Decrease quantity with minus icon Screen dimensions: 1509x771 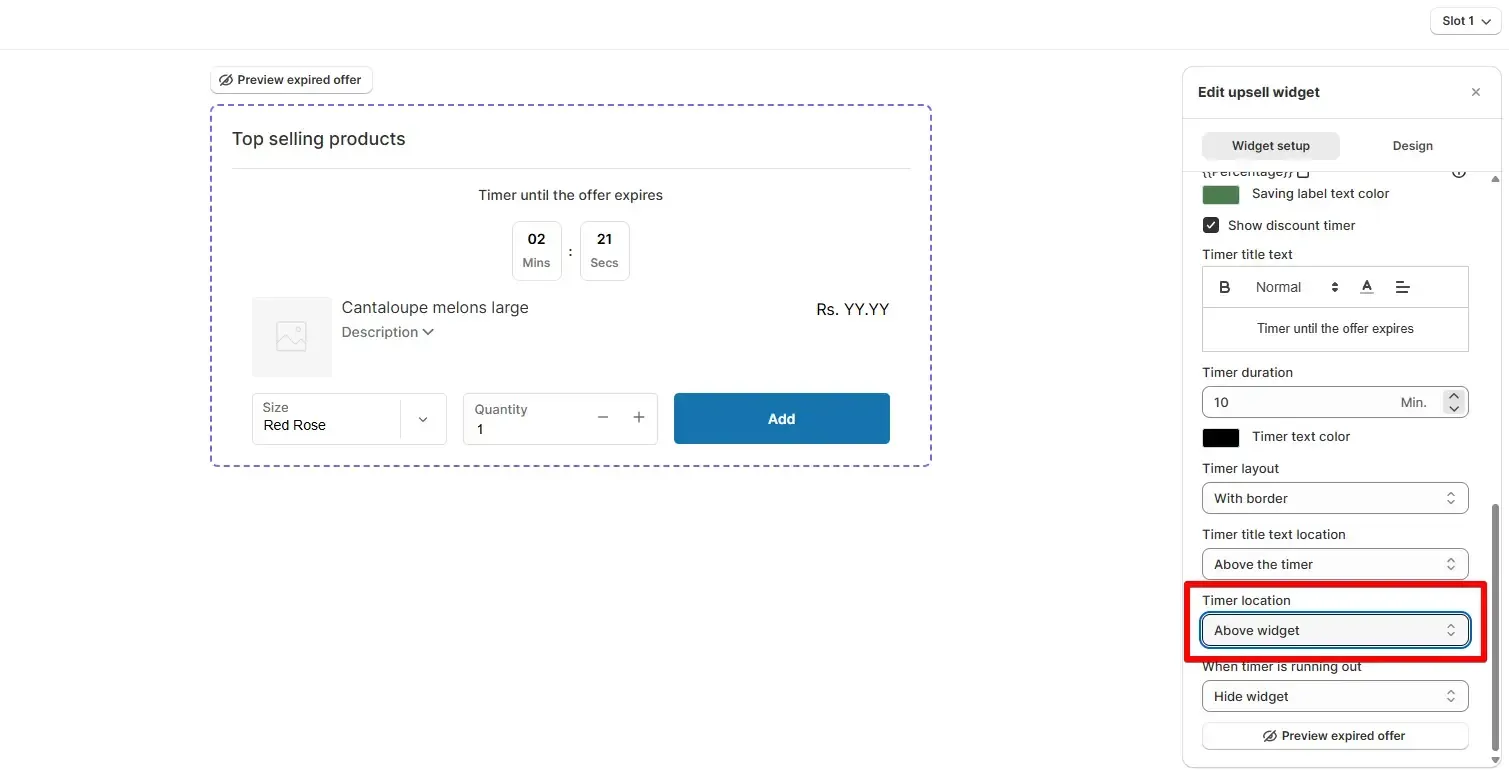click(x=603, y=417)
